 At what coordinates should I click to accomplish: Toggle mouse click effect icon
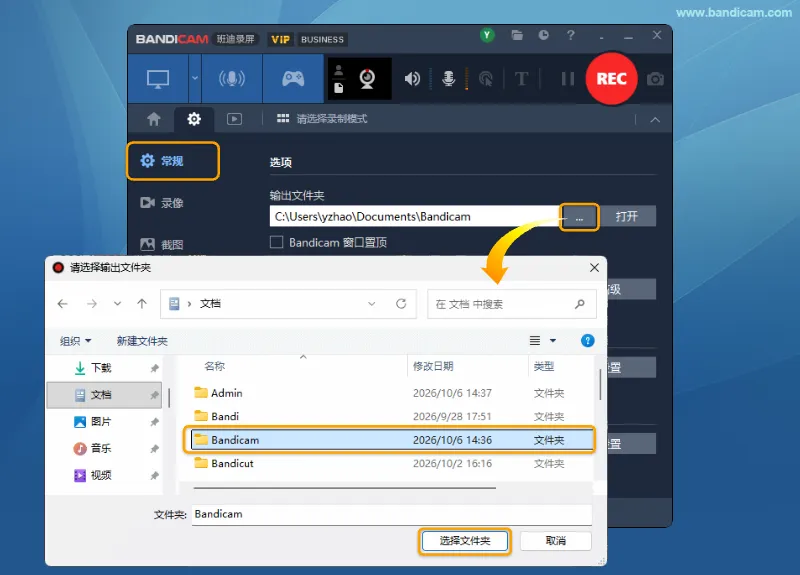[x=486, y=79]
